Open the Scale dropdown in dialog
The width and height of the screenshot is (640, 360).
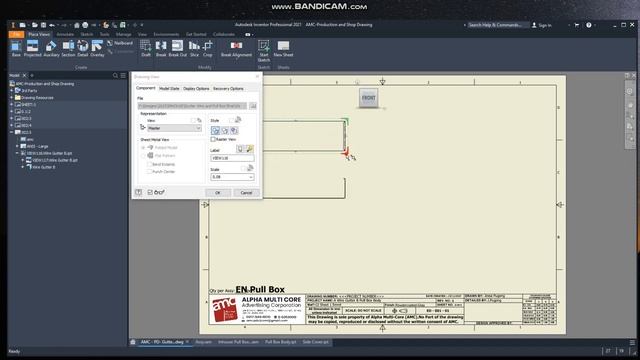point(251,177)
